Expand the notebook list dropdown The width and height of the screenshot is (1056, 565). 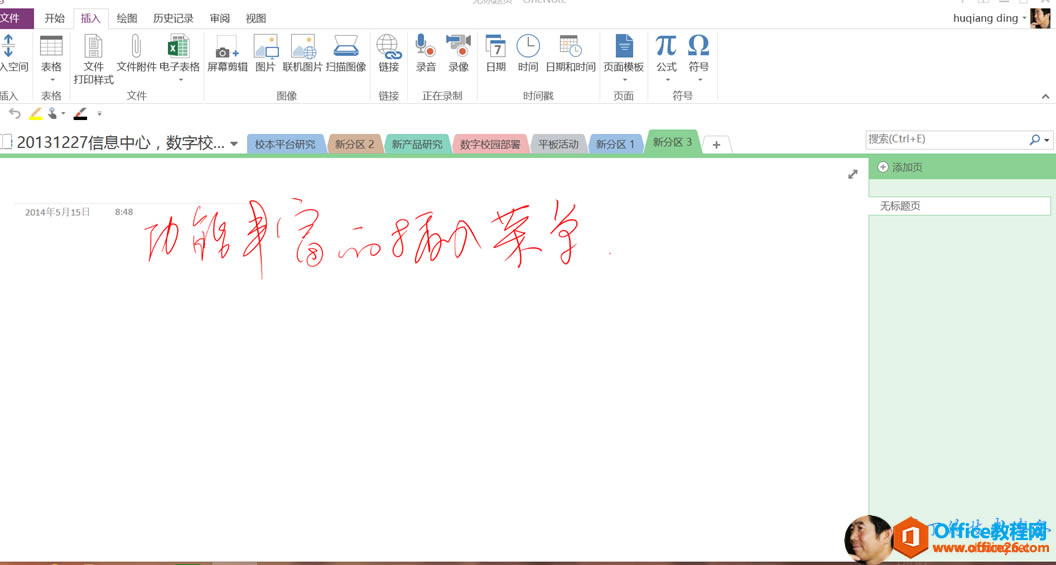coord(234,143)
